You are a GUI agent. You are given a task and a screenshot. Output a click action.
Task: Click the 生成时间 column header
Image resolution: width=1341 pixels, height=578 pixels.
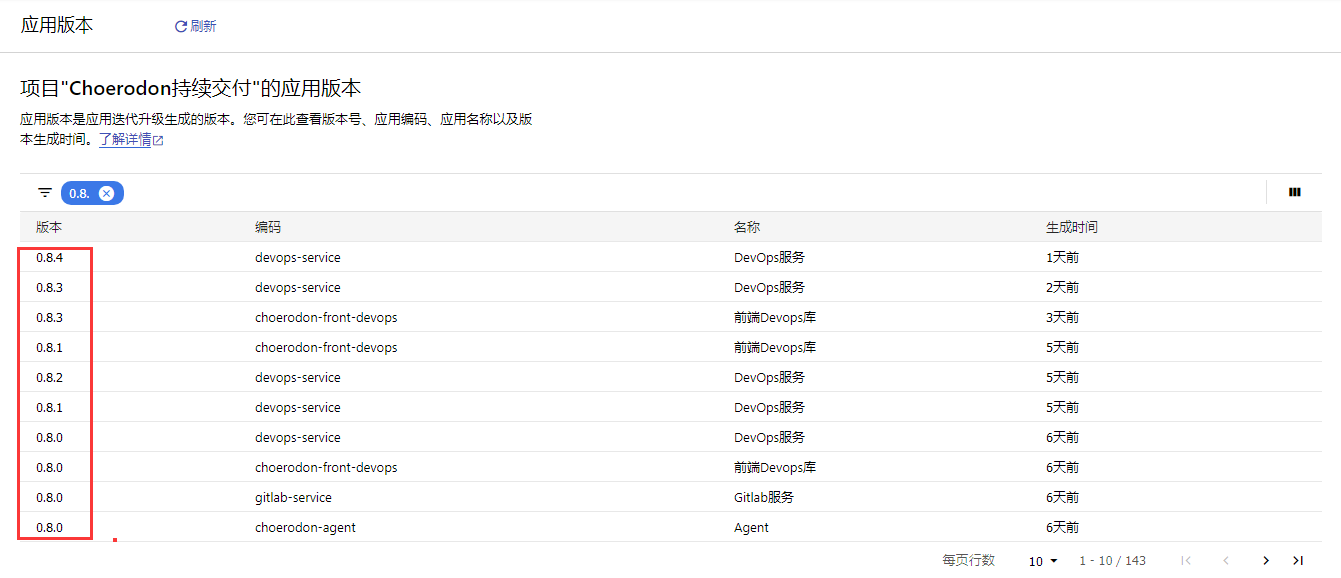click(1072, 227)
